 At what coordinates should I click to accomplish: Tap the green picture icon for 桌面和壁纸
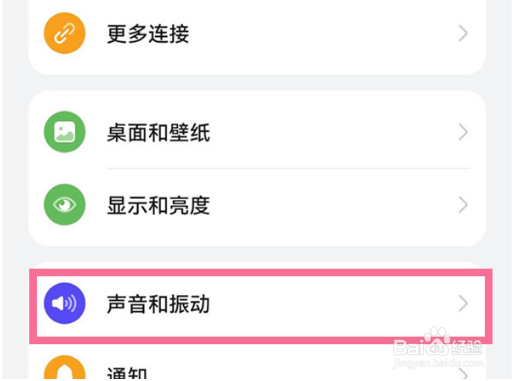[65, 132]
